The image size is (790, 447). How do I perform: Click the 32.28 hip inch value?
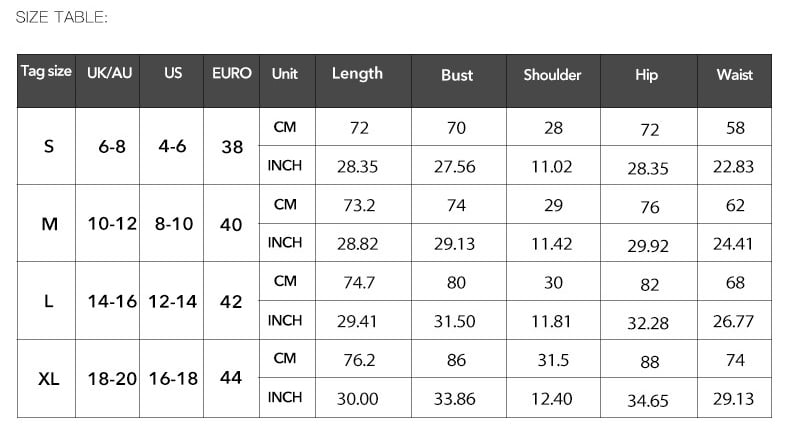[x=648, y=322]
